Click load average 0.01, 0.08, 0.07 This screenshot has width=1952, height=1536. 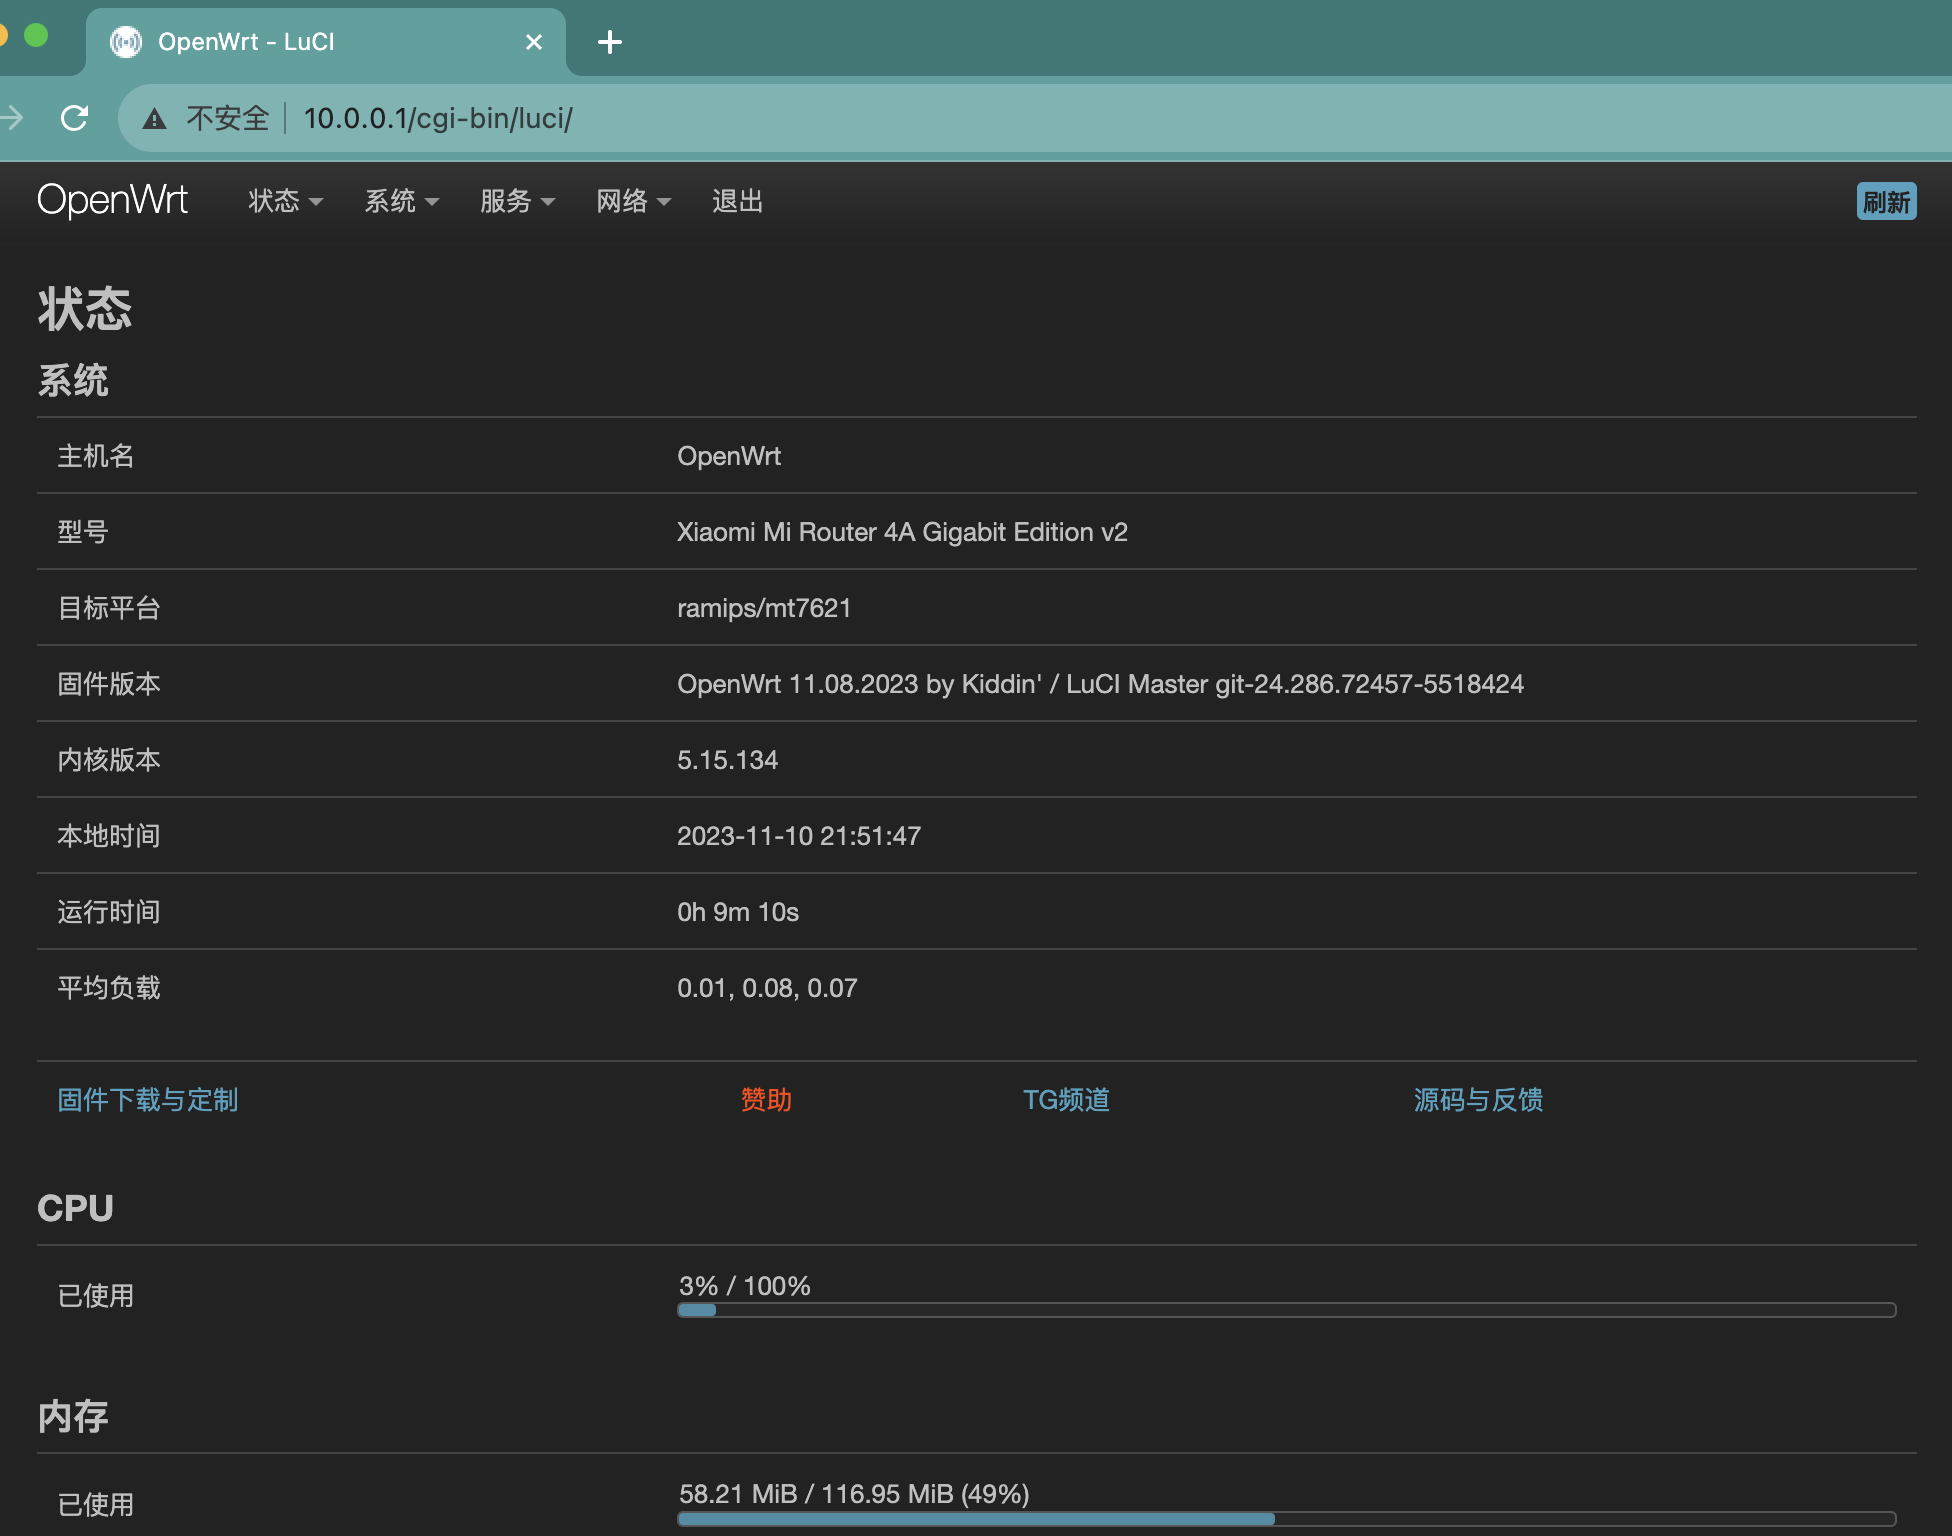tap(767, 988)
